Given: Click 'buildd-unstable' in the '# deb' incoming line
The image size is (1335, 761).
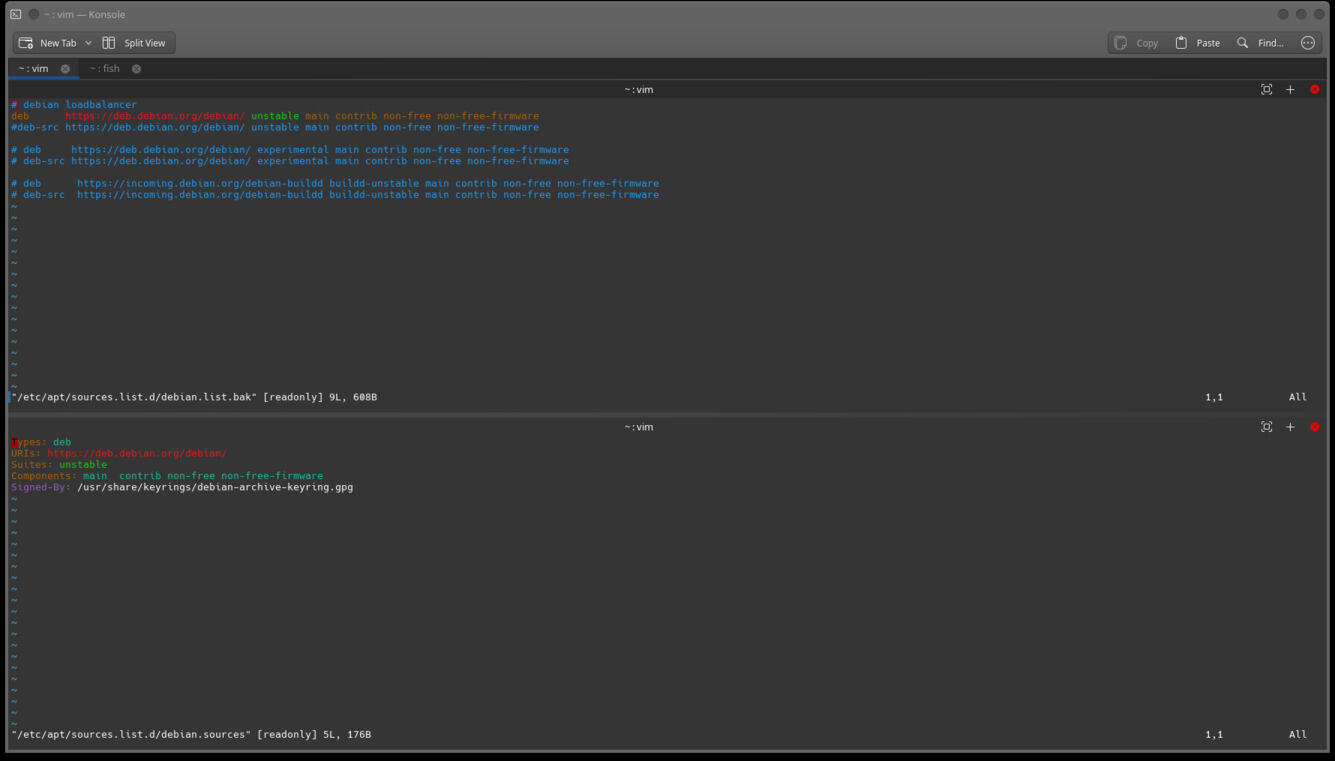Looking at the screenshot, I should click(x=374, y=183).
